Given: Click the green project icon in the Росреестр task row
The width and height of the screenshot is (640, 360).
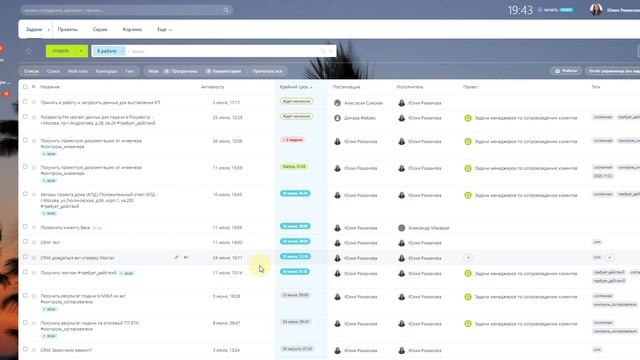Looking at the screenshot, I should pos(468,118).
